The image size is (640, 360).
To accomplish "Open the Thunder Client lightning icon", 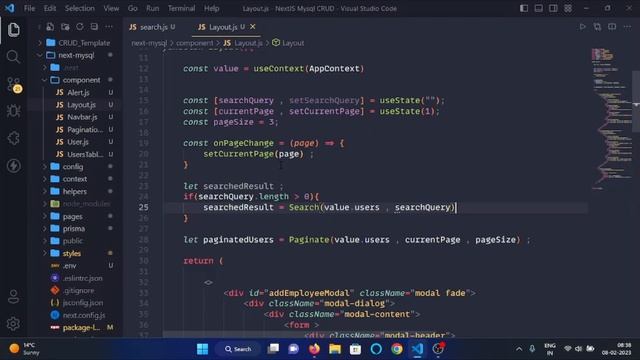I will click(13, 166).
